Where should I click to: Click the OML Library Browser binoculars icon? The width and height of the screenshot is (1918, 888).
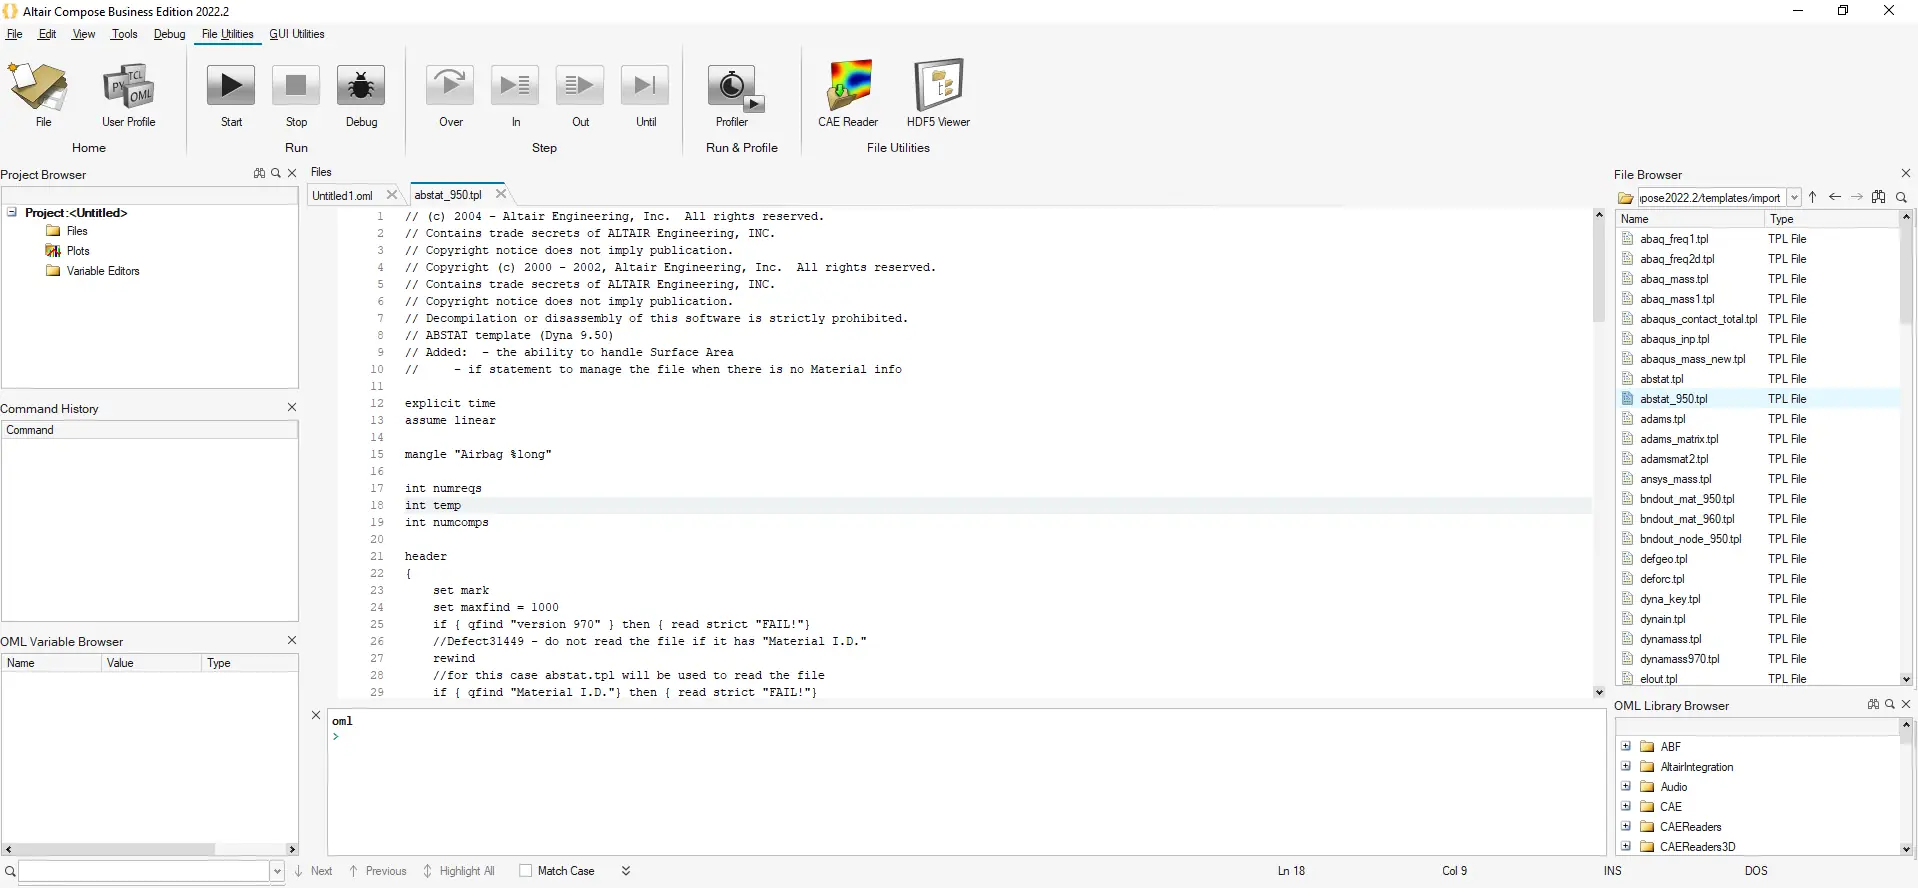coord(1873,704)
